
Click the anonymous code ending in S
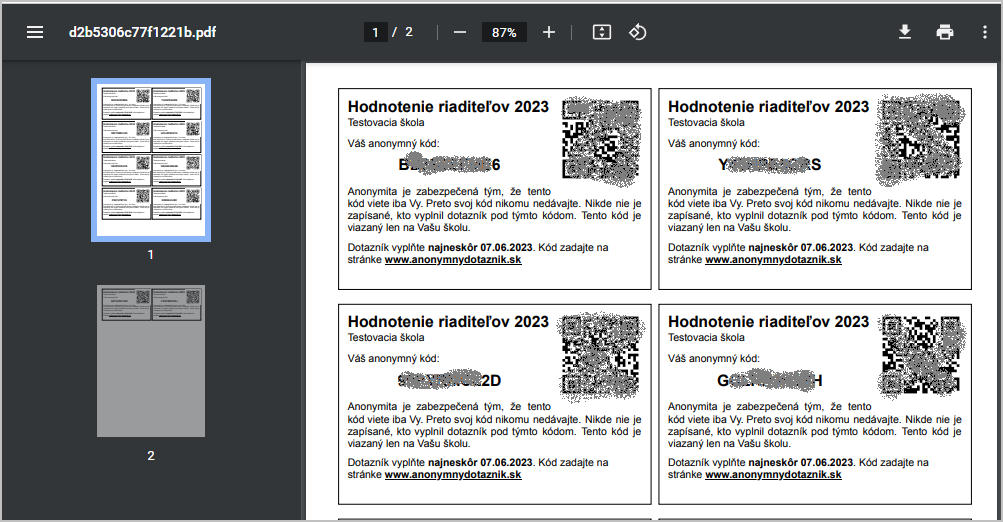(x=770, y=164)
